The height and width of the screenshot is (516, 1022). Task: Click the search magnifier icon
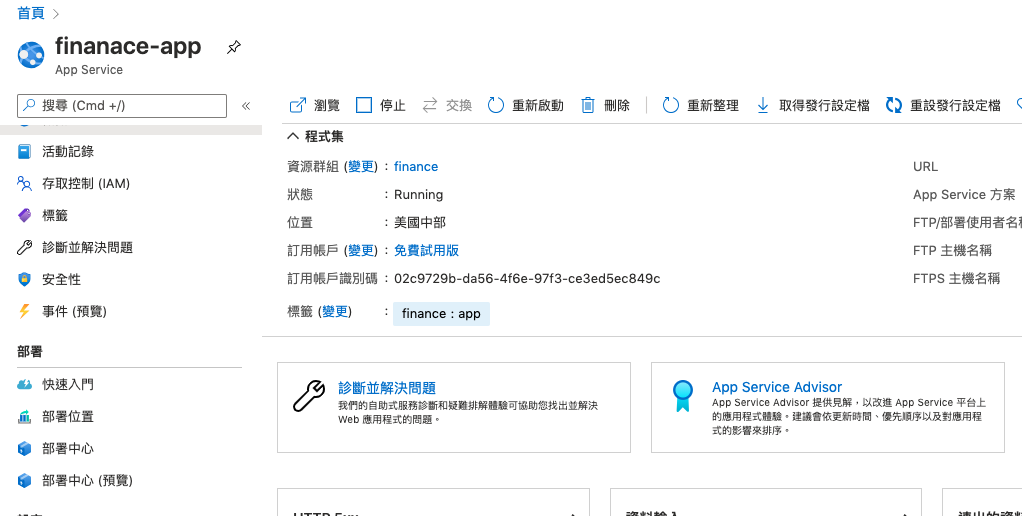coord(29,105)
